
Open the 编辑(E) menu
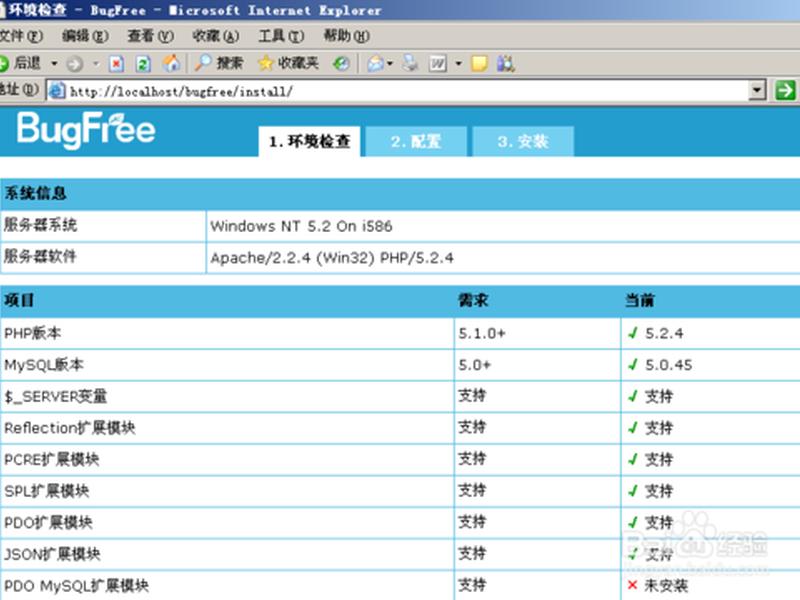tap(85, 36)
